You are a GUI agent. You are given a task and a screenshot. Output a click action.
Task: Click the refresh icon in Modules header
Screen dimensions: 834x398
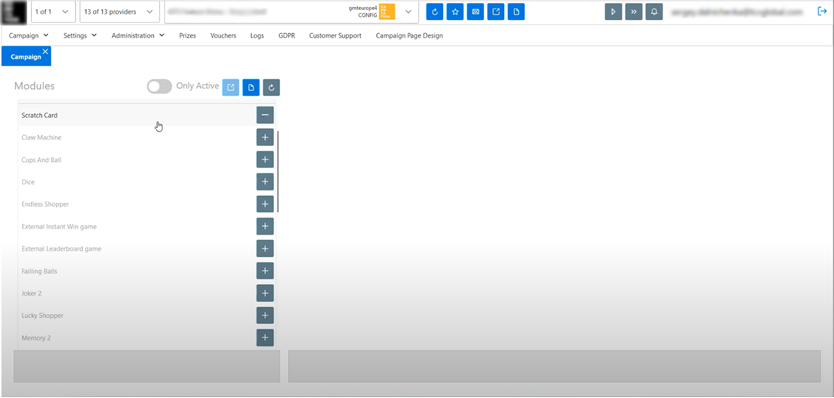point(271,87)
